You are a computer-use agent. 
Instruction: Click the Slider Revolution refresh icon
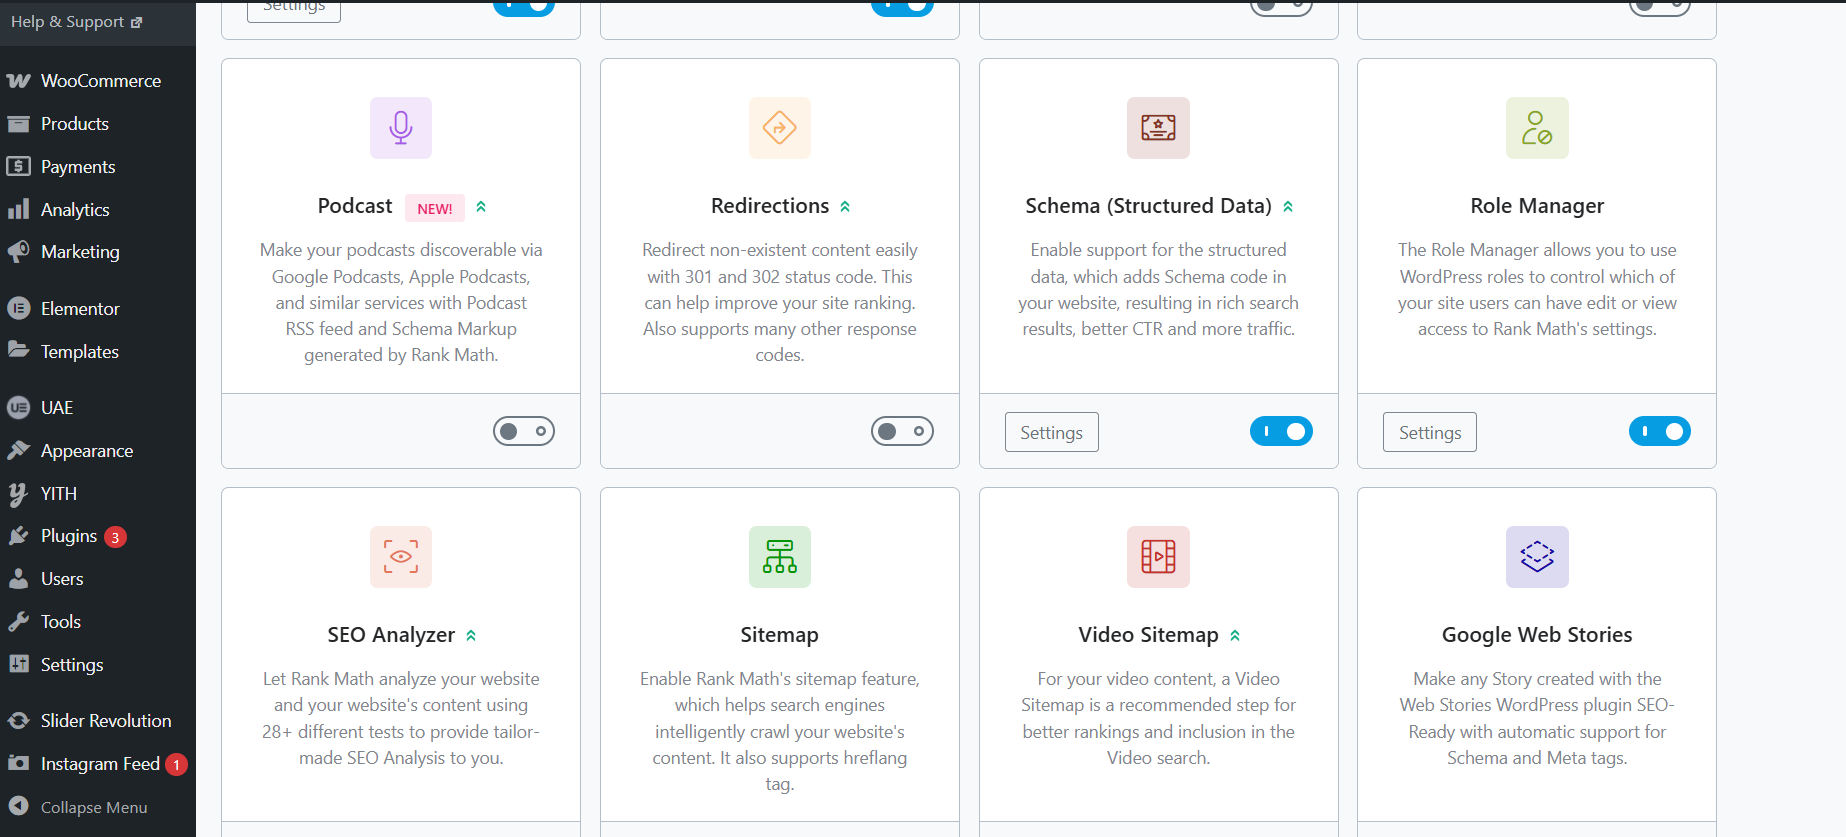point(18,720)
